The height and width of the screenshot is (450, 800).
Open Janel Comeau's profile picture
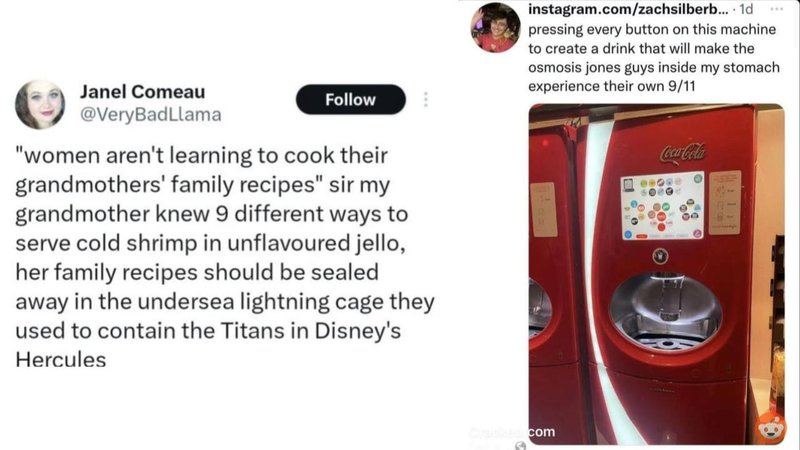click(40, 104)
